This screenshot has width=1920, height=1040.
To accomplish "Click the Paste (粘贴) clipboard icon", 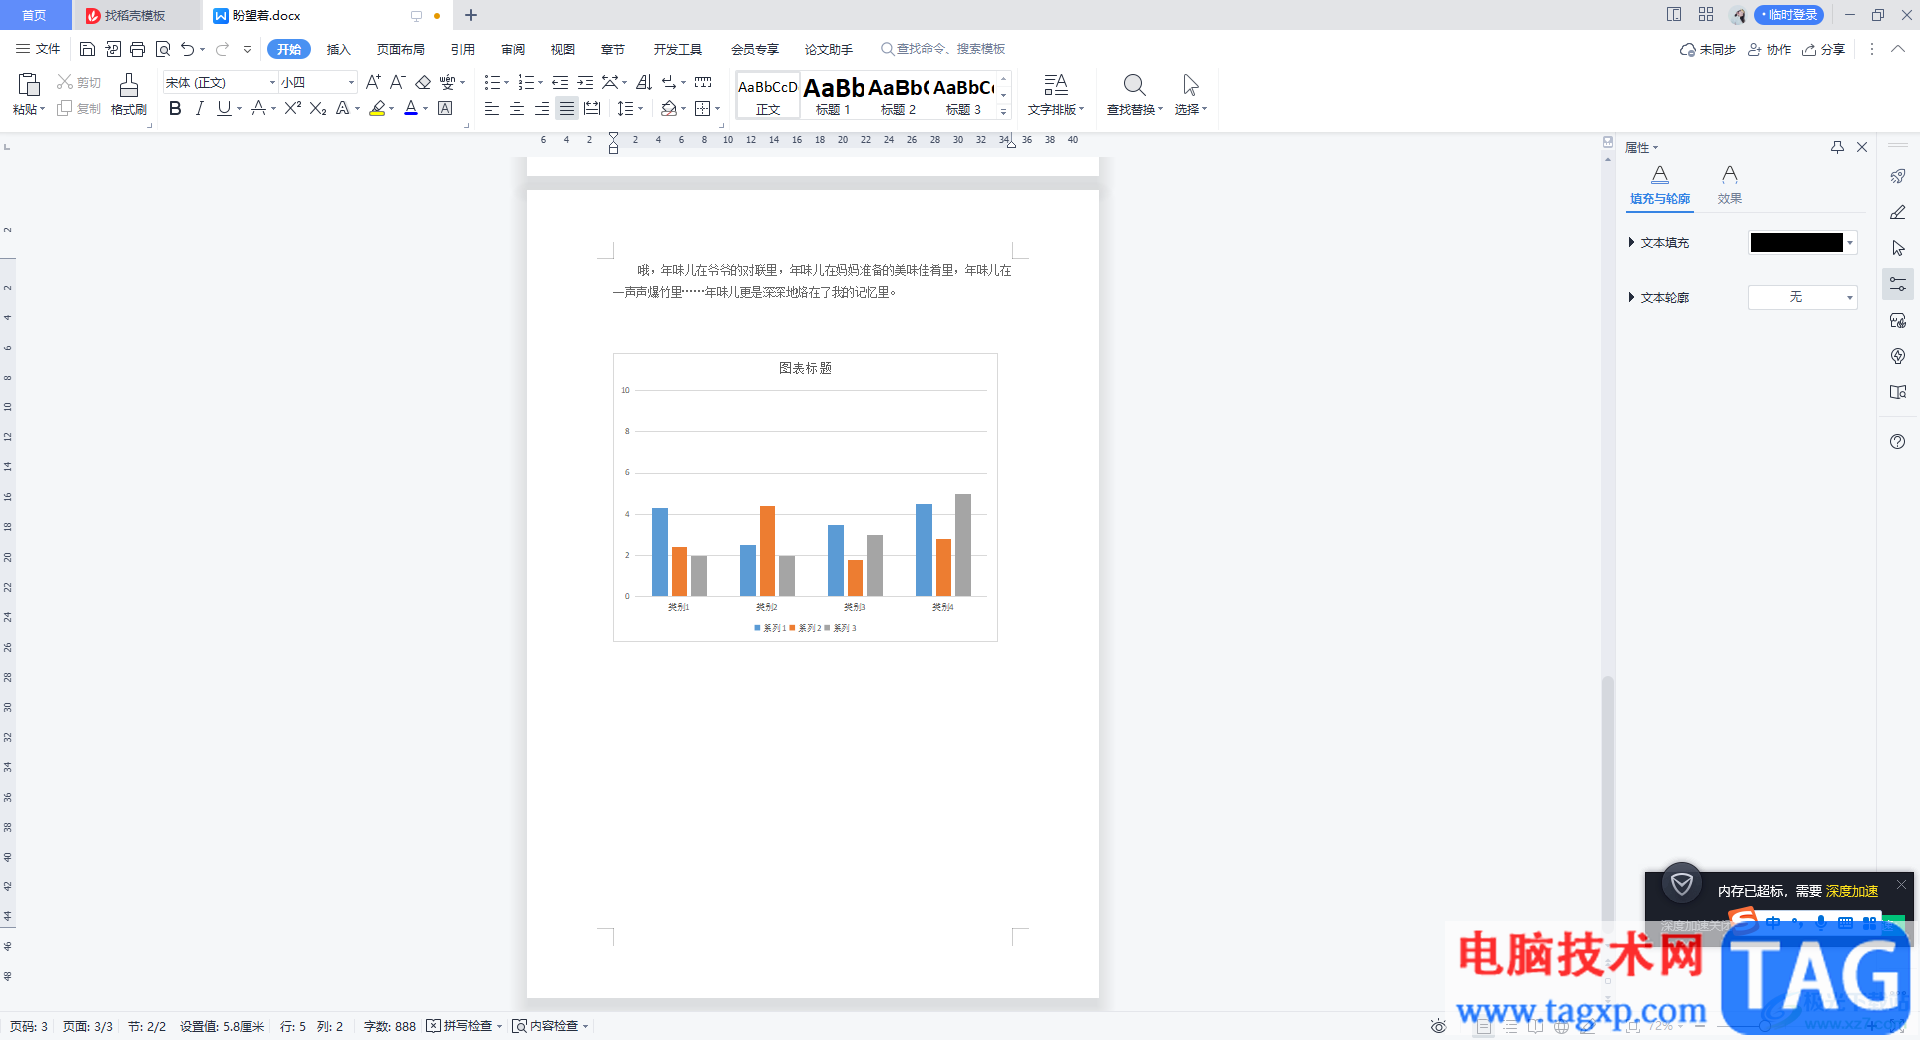I will [x=29, y=85].
